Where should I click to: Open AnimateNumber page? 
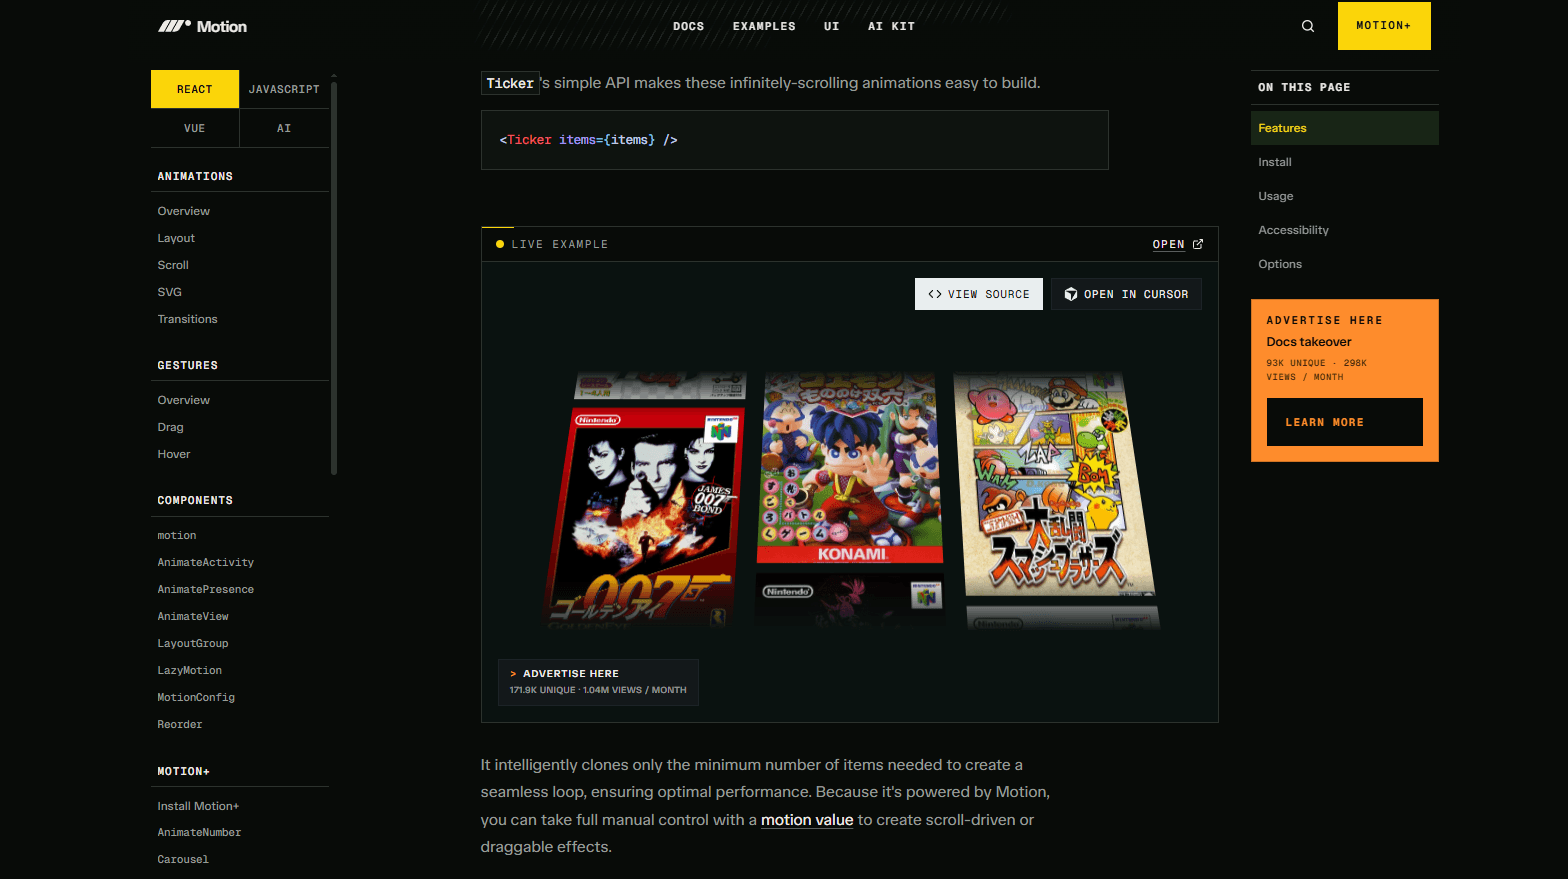(199, 833)
